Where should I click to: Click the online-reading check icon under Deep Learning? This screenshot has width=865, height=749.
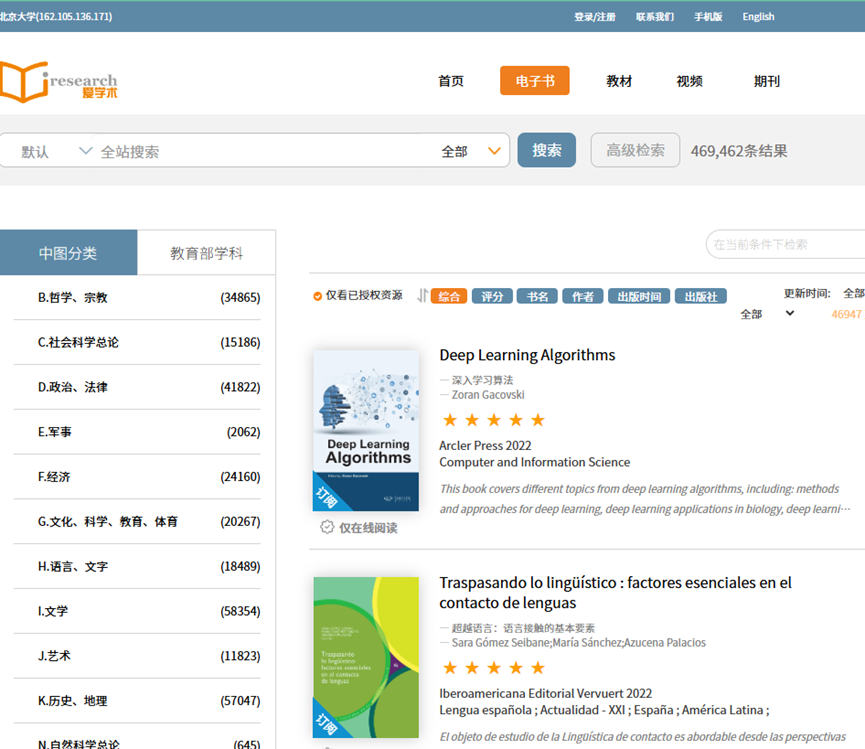click(327, 527)
